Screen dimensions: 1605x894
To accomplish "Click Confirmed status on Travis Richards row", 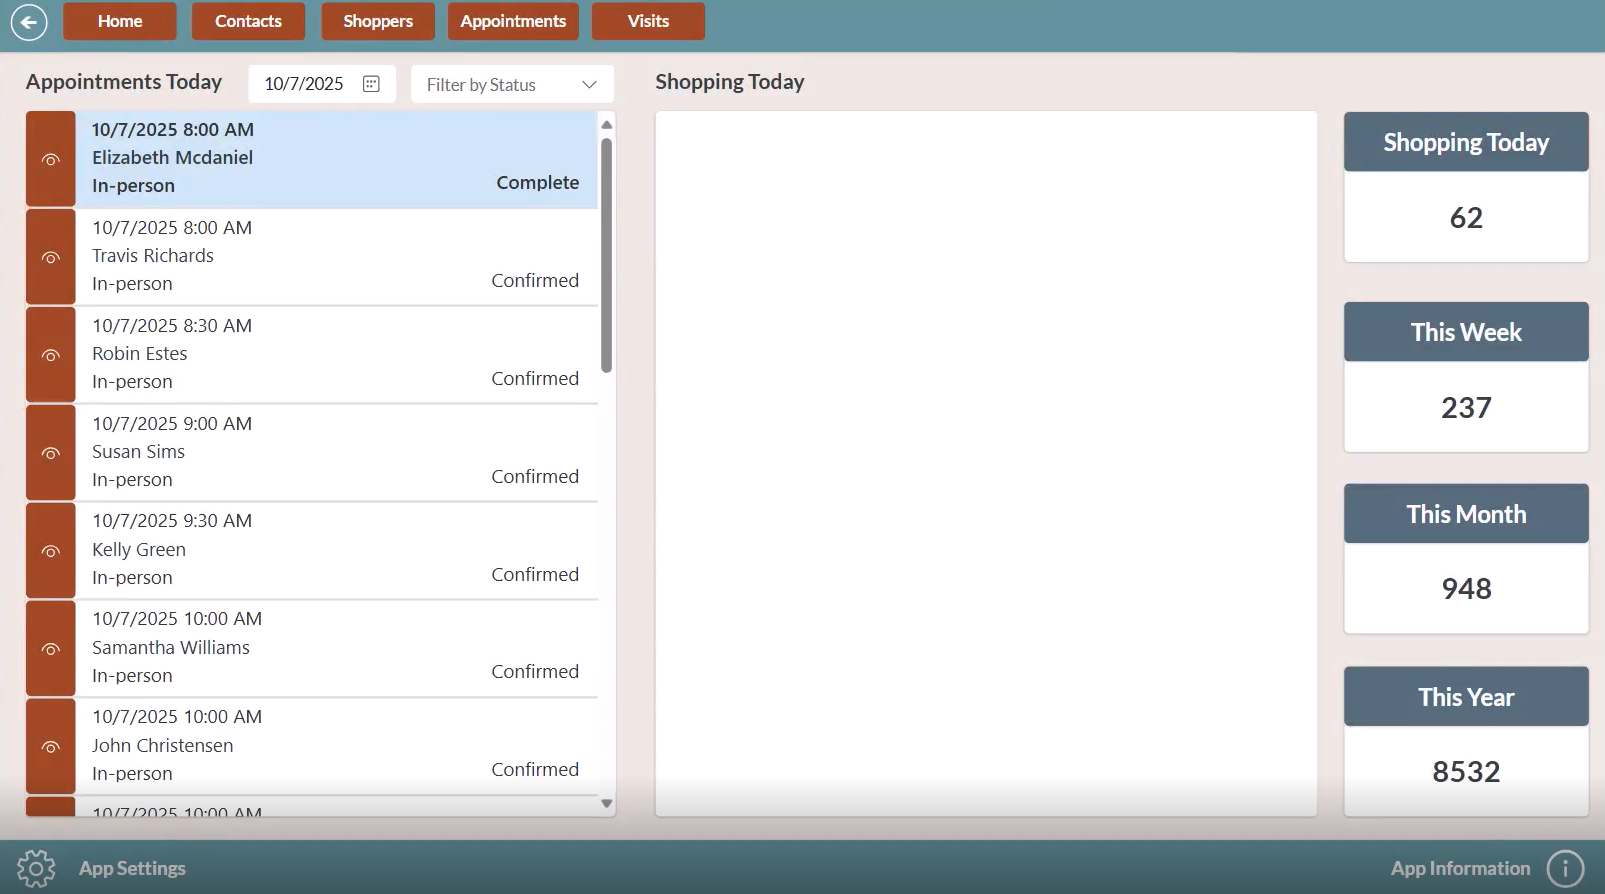I will [535, 280].
